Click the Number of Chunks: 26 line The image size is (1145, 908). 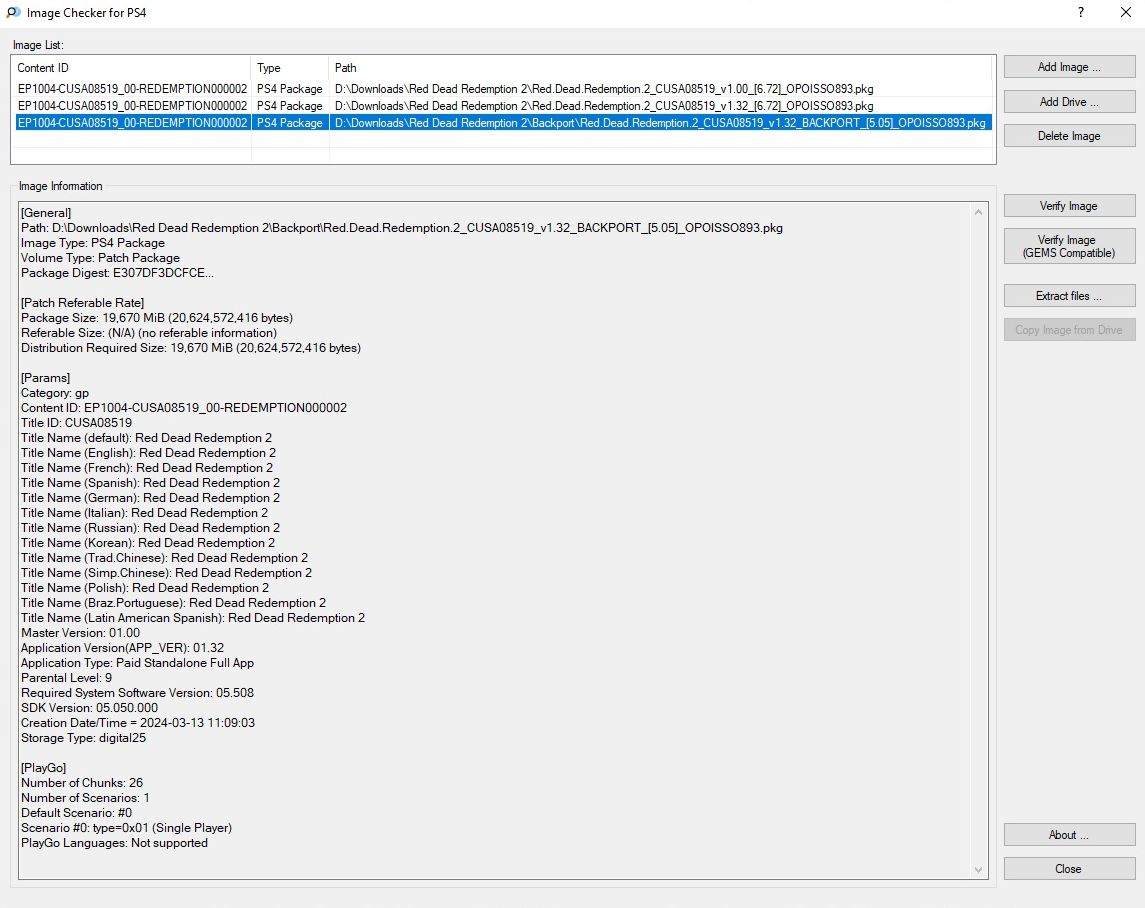82,783
